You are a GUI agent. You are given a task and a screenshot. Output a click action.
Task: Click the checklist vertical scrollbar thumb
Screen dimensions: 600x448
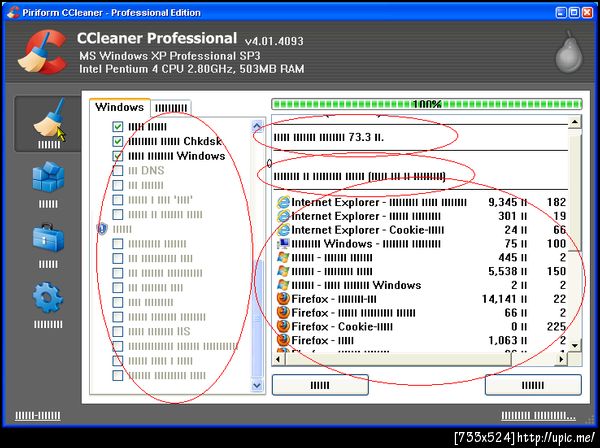(257, 319)
